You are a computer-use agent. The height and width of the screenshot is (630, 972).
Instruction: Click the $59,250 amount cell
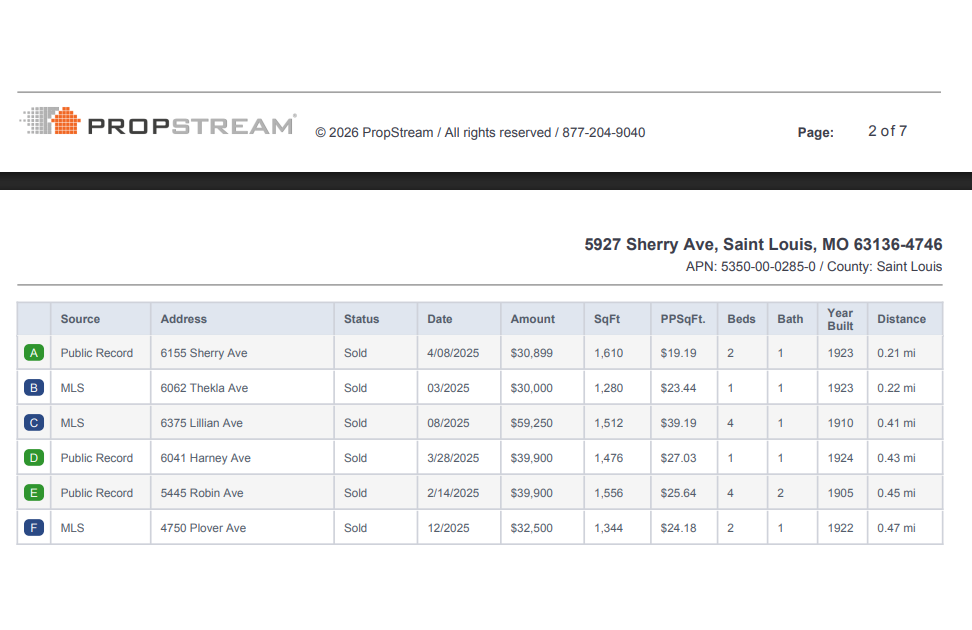click(531, 423)
